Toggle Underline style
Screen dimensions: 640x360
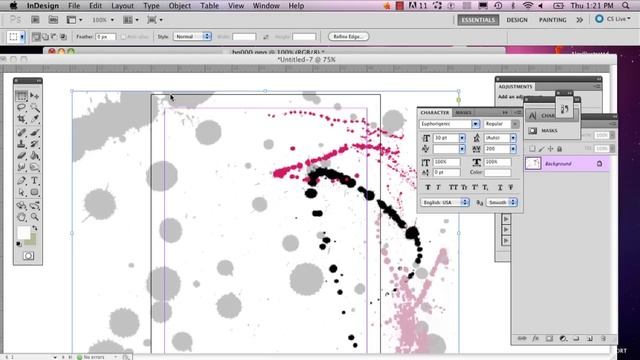(x=500, y=187)
